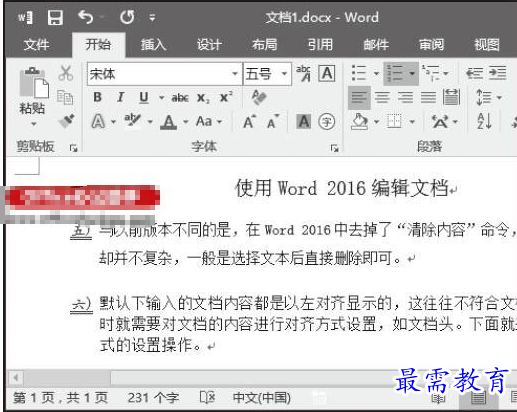The height and width of the screenshot is (412, 517).
Task: Switch to the 邮件 tab
Action: tap(376, 44)
